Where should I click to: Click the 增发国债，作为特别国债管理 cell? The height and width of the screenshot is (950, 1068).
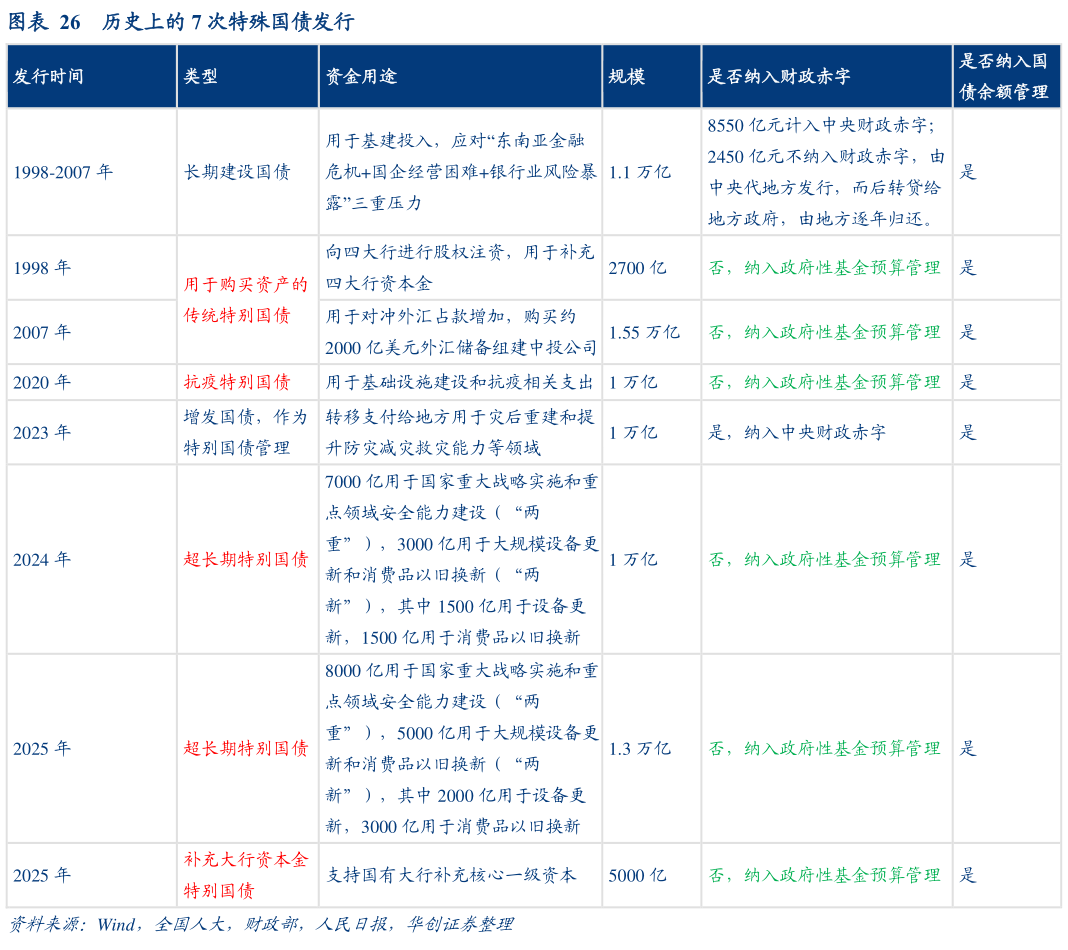245,432
